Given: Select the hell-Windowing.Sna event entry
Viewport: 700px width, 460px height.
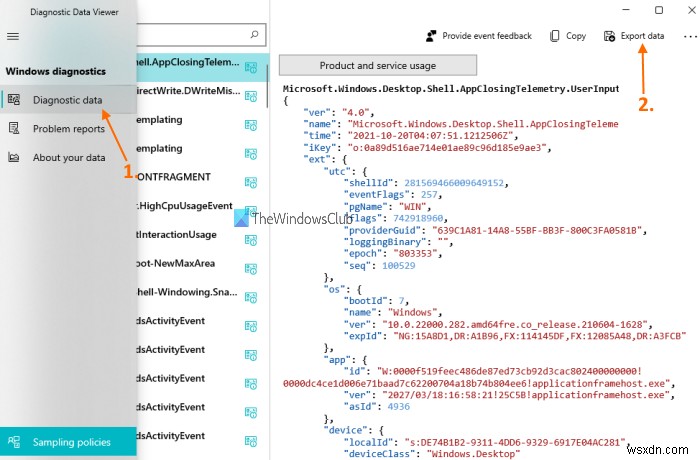Looking at the screenshot, I should click(x=185, y=292).
